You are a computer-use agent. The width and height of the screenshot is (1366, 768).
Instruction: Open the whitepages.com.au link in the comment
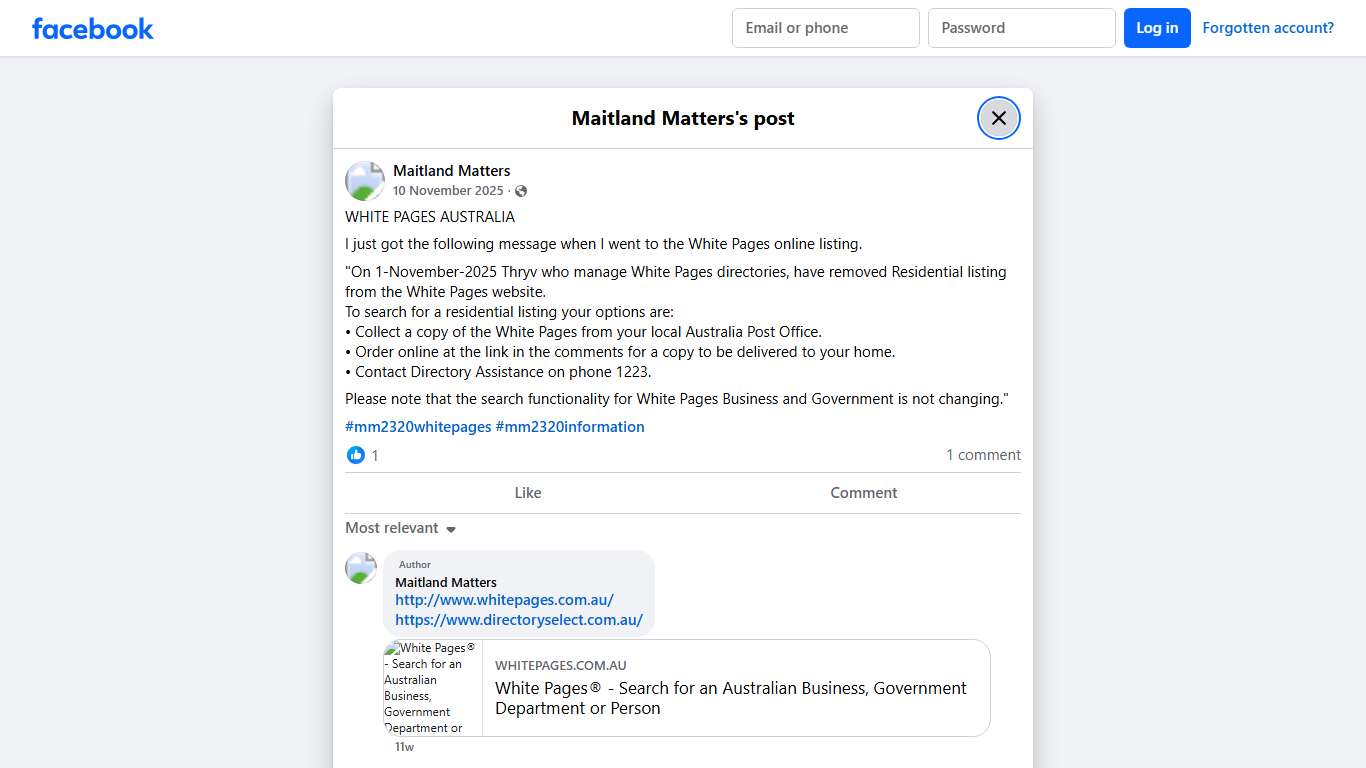pos(504,599)
